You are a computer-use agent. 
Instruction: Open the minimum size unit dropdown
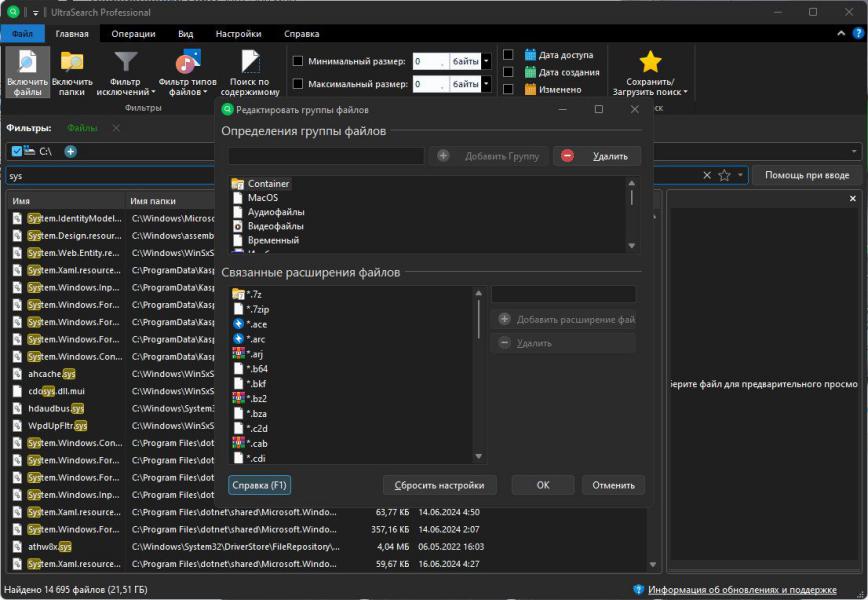tap(486, 61)
